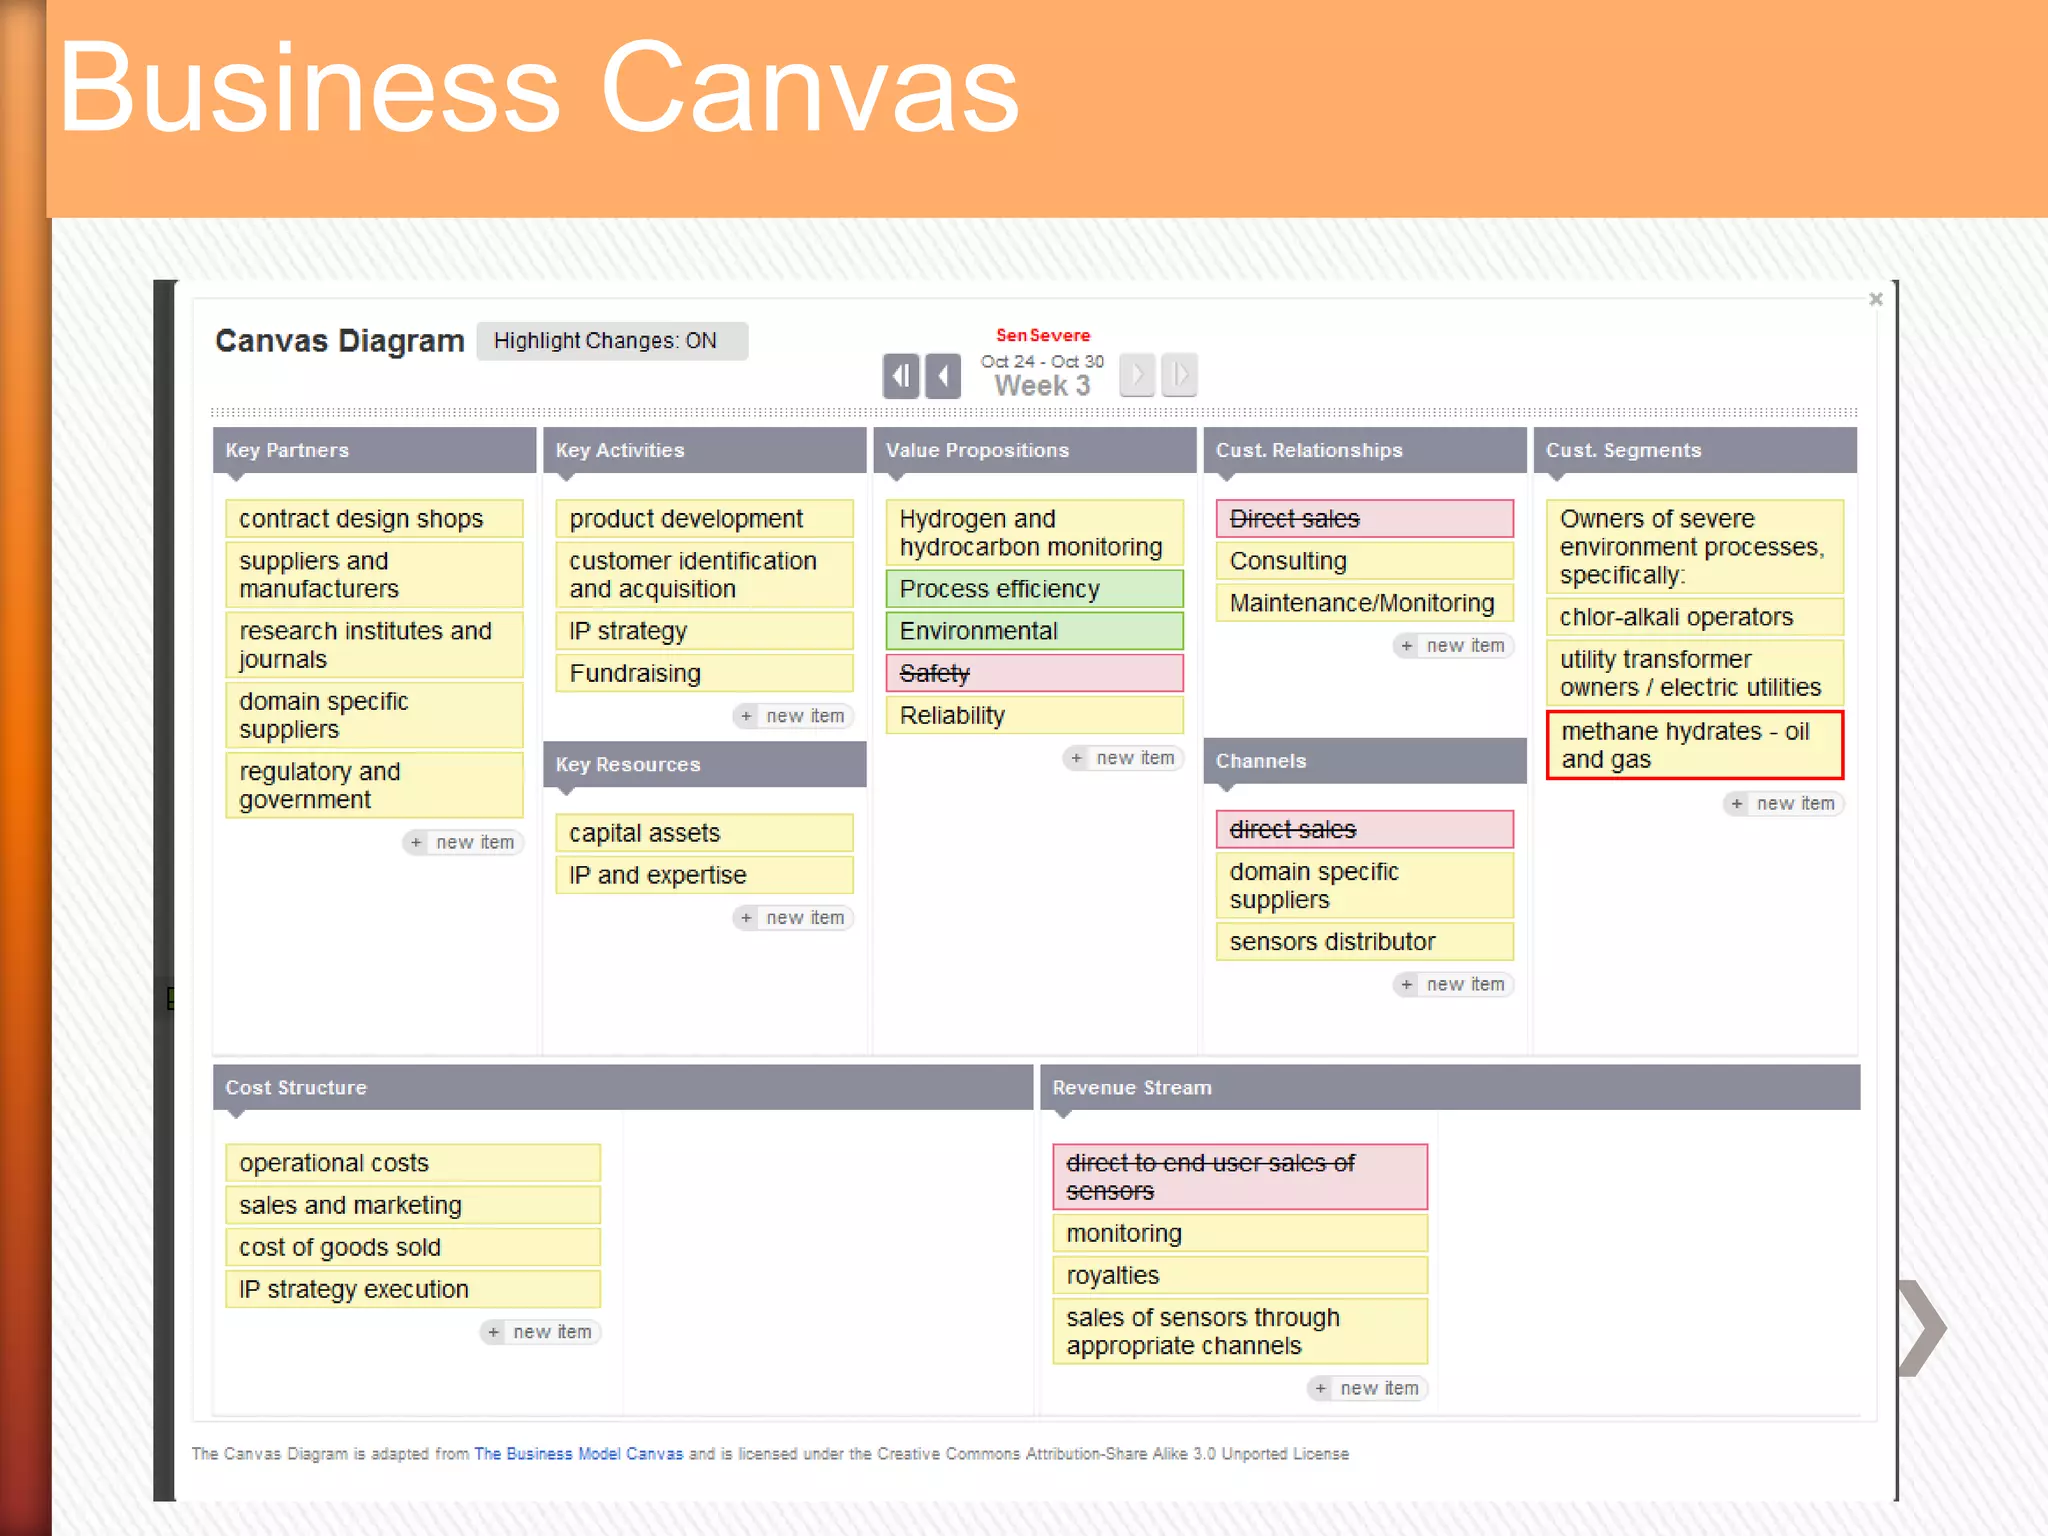The width and height of the screenshot is (2048, 1536).
Task: Select the Key Partners header
Action: click(374, 450)
